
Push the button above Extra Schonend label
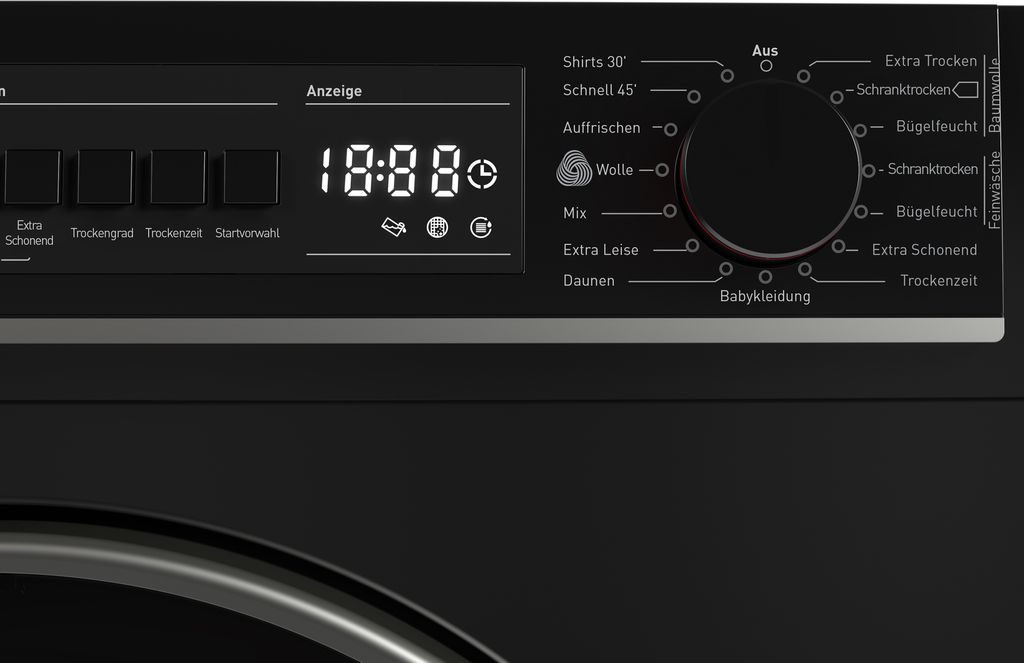click(32, 177)
